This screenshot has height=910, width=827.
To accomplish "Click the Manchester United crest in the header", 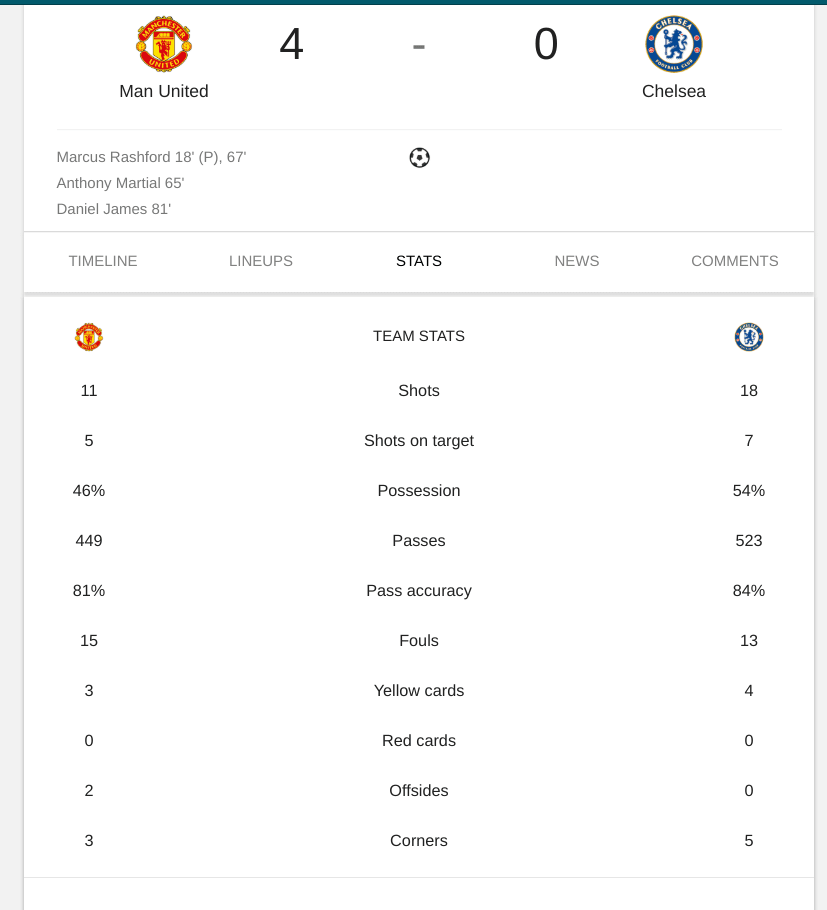I will pyautogui.click(x=164, y=44).
